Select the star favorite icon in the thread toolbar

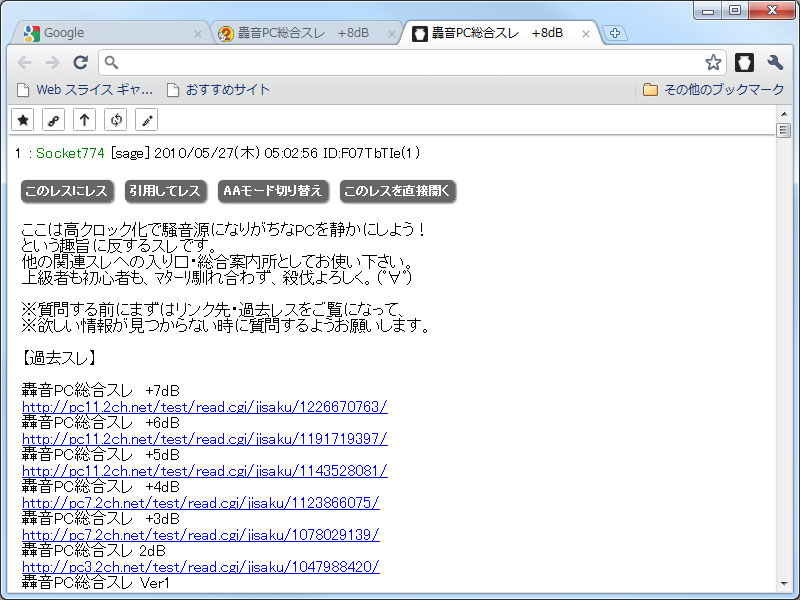(22, 119)
